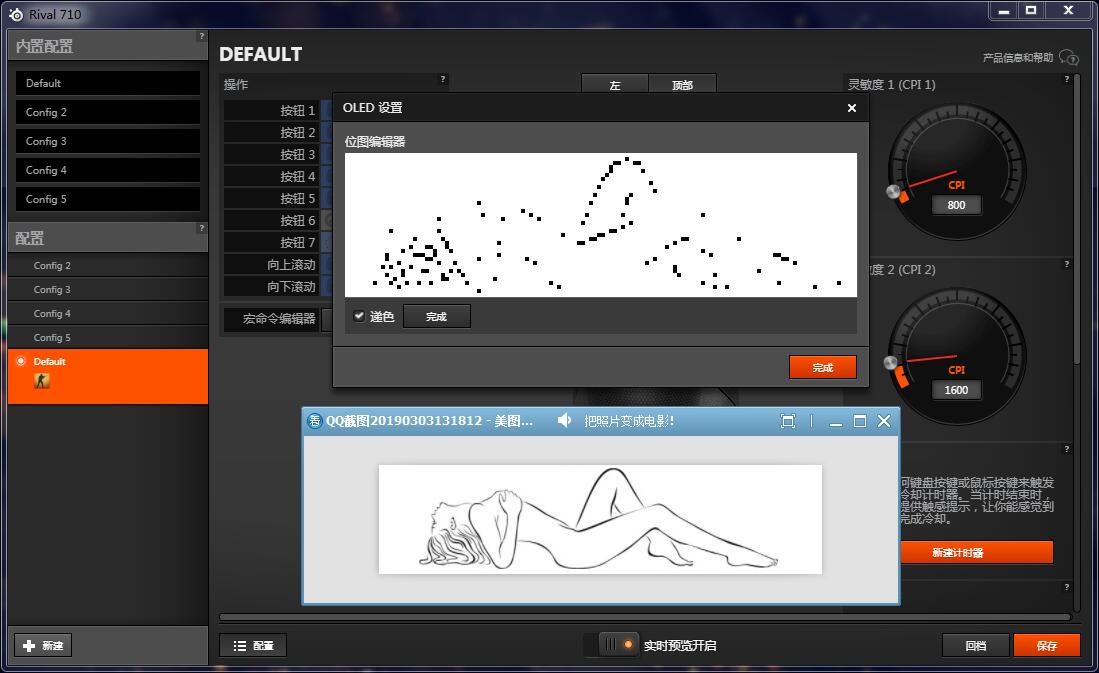Select Config 3 in the onboard configuration list
The width and height of the screenshot is (1099, 673).
tap(107, 141)
